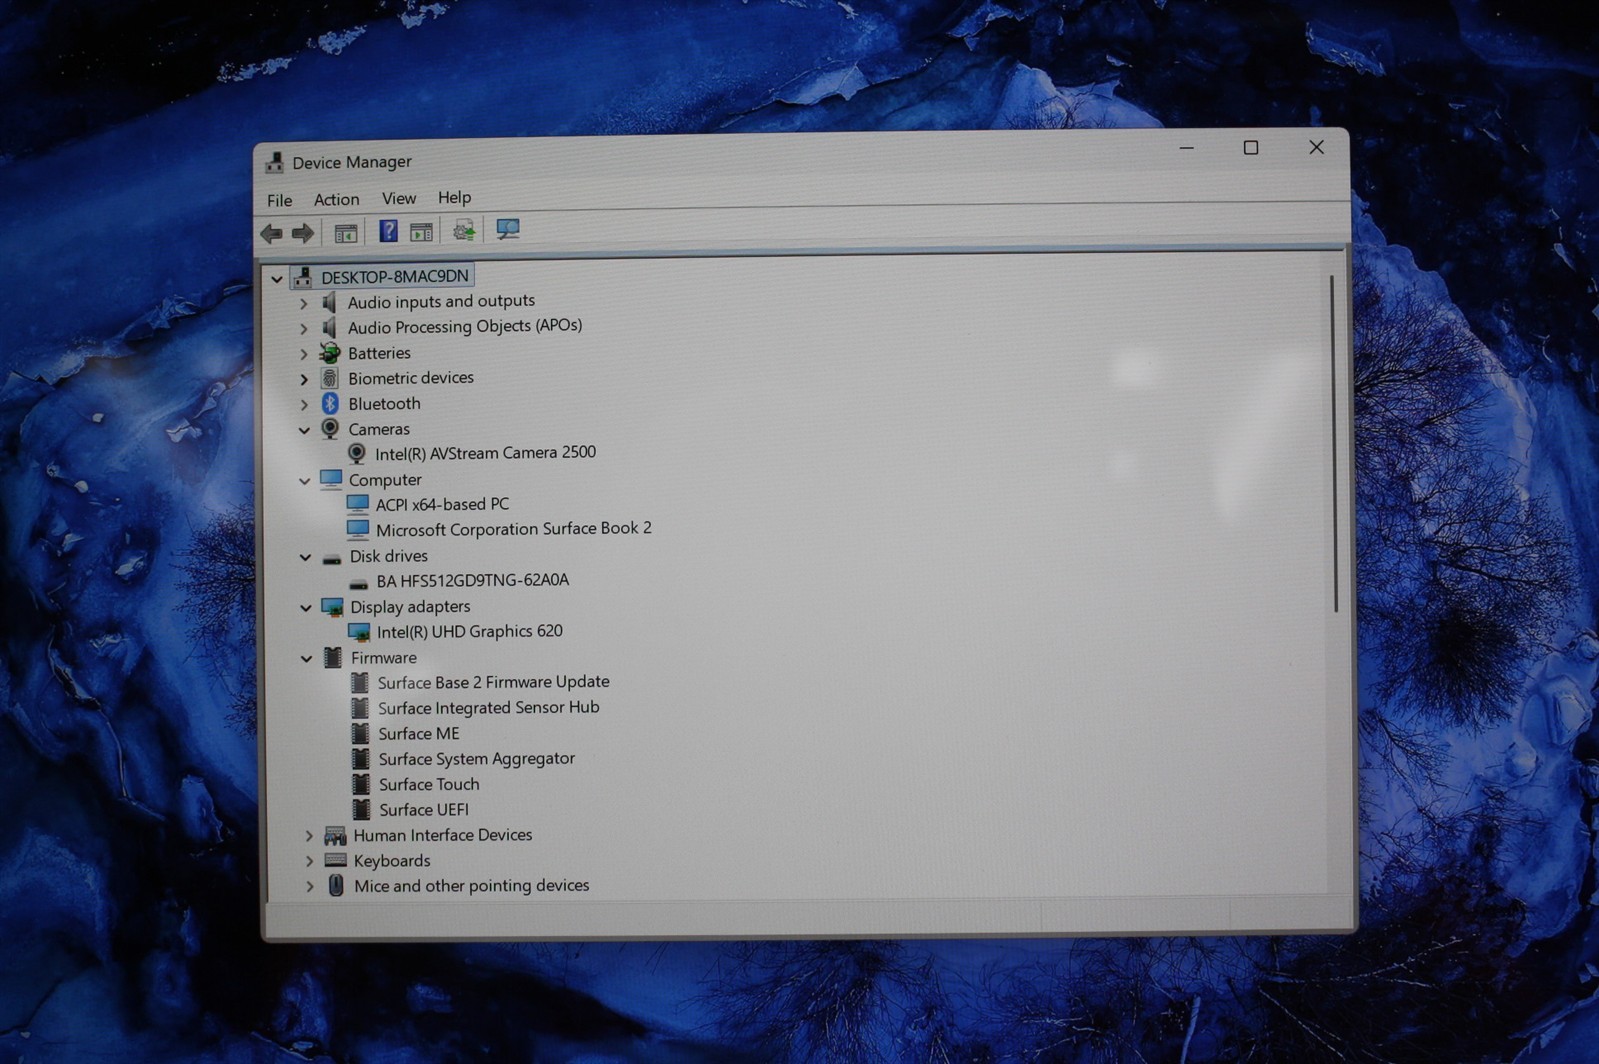Select Surface ME firmware entry

pos(418,733)
